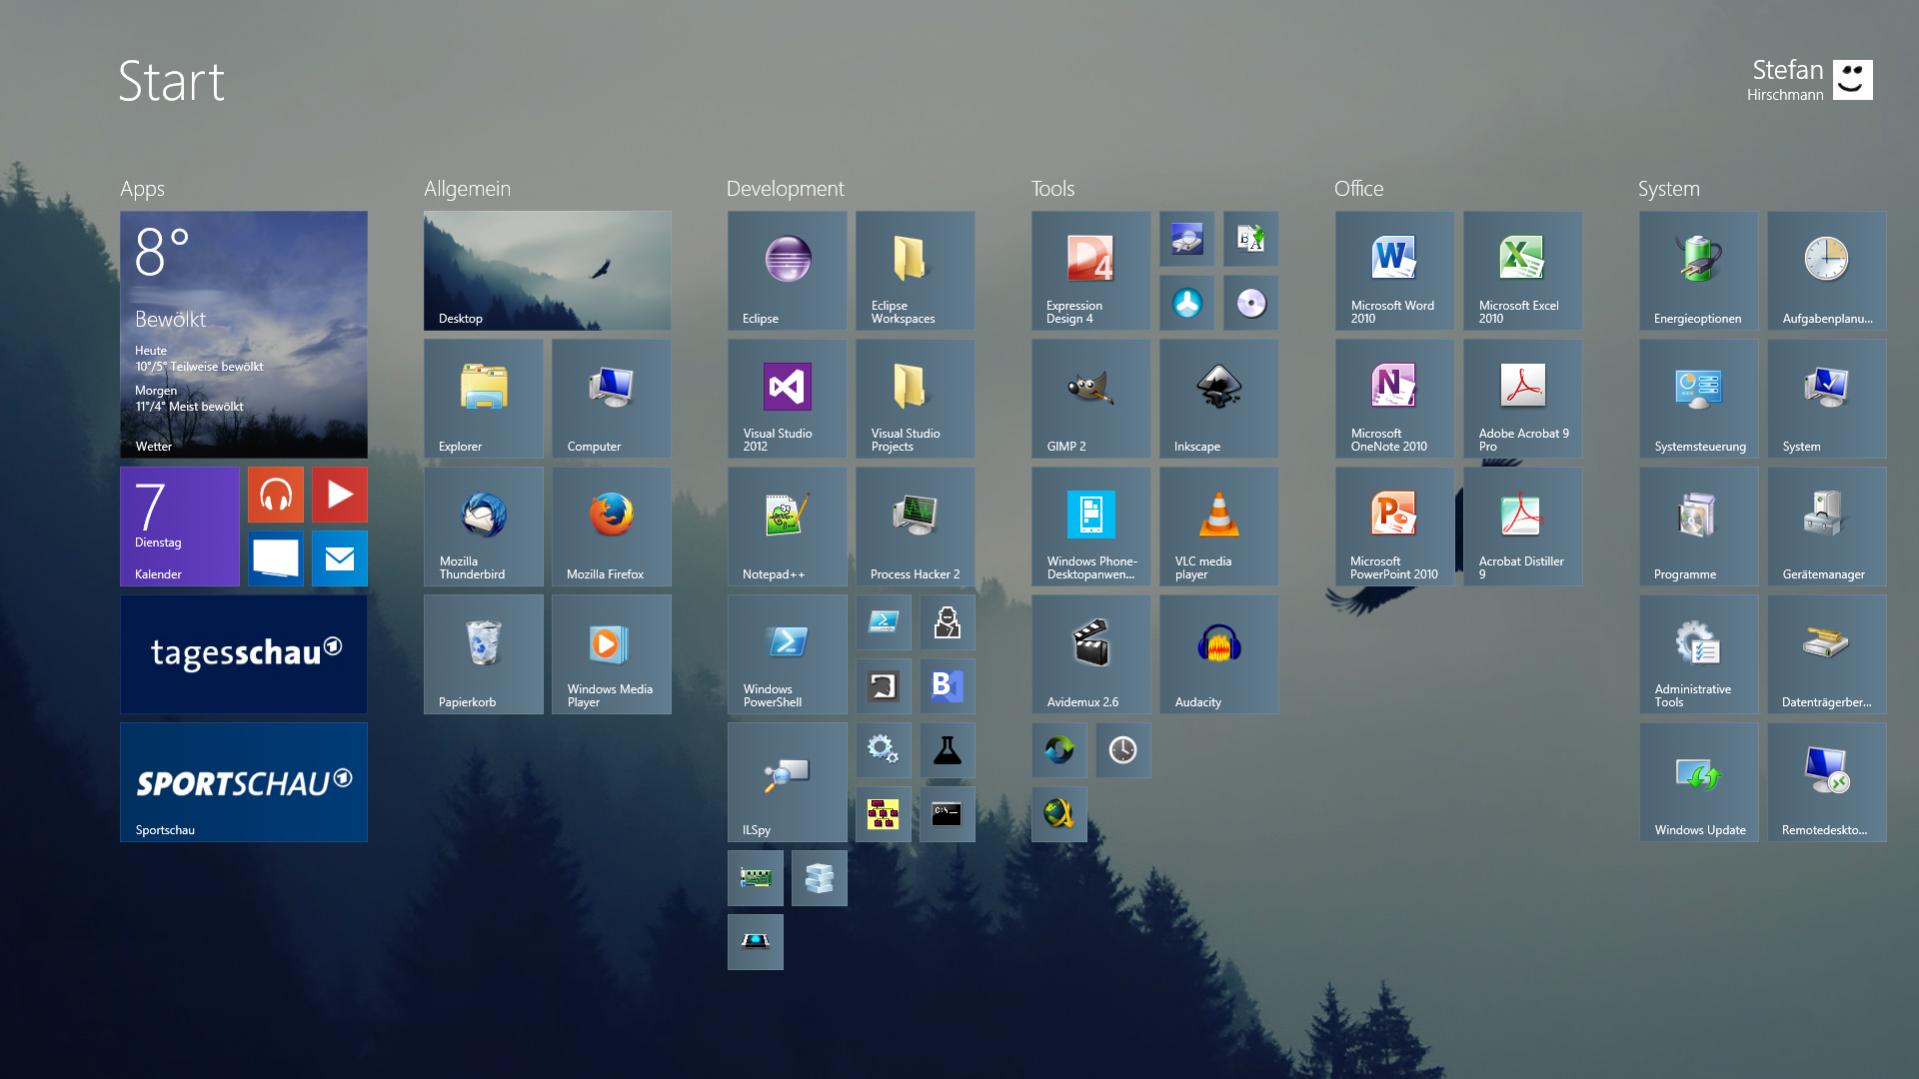The image size is (1919, 1079).
Task: Launch the command prompt small tile
Action: (x=947, y=814)
